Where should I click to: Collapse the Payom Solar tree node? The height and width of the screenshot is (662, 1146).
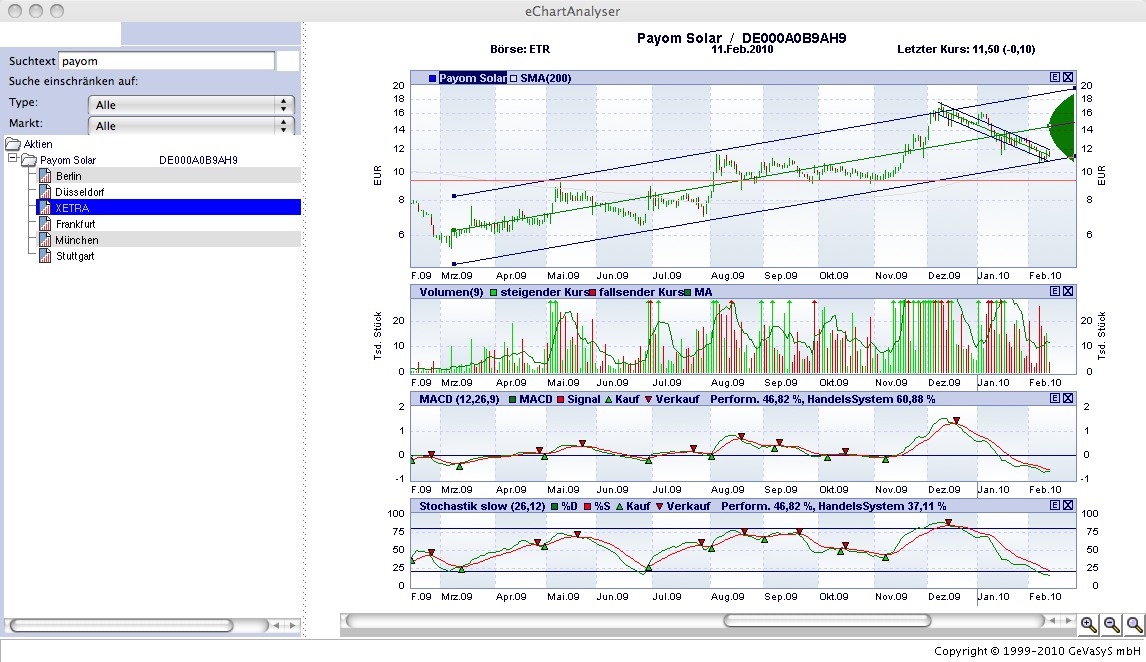coord(12,159)
